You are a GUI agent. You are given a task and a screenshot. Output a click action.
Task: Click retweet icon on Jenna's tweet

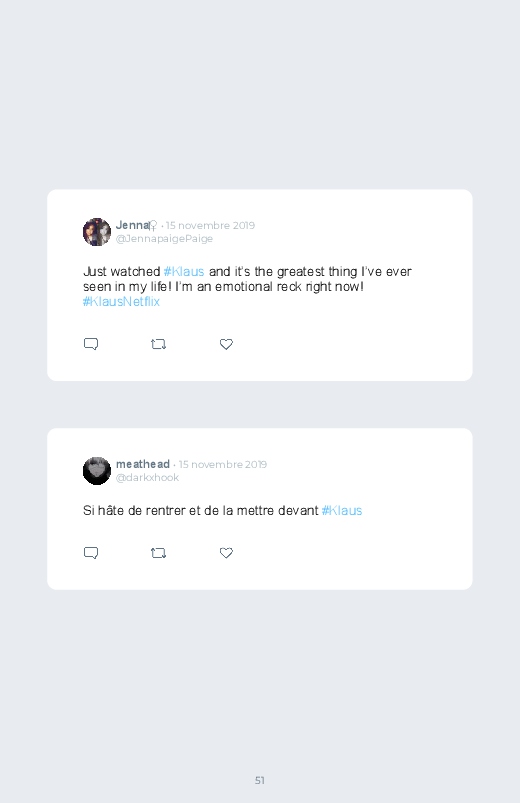point(158,344)
